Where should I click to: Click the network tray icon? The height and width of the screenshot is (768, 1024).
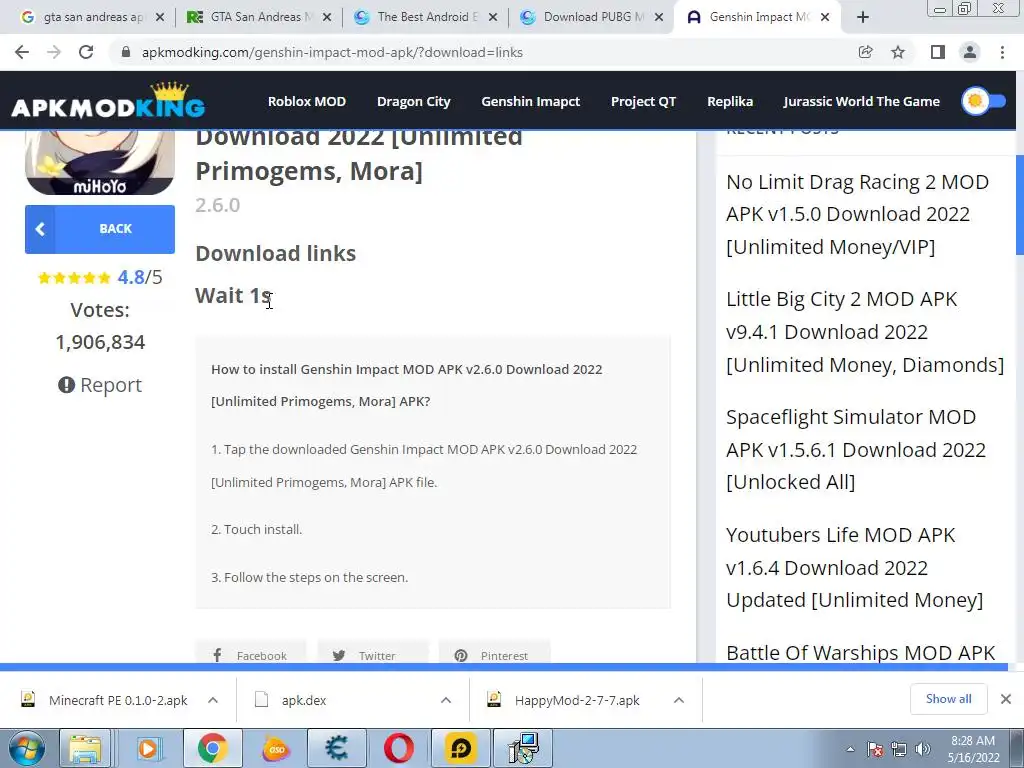[899, 749]
